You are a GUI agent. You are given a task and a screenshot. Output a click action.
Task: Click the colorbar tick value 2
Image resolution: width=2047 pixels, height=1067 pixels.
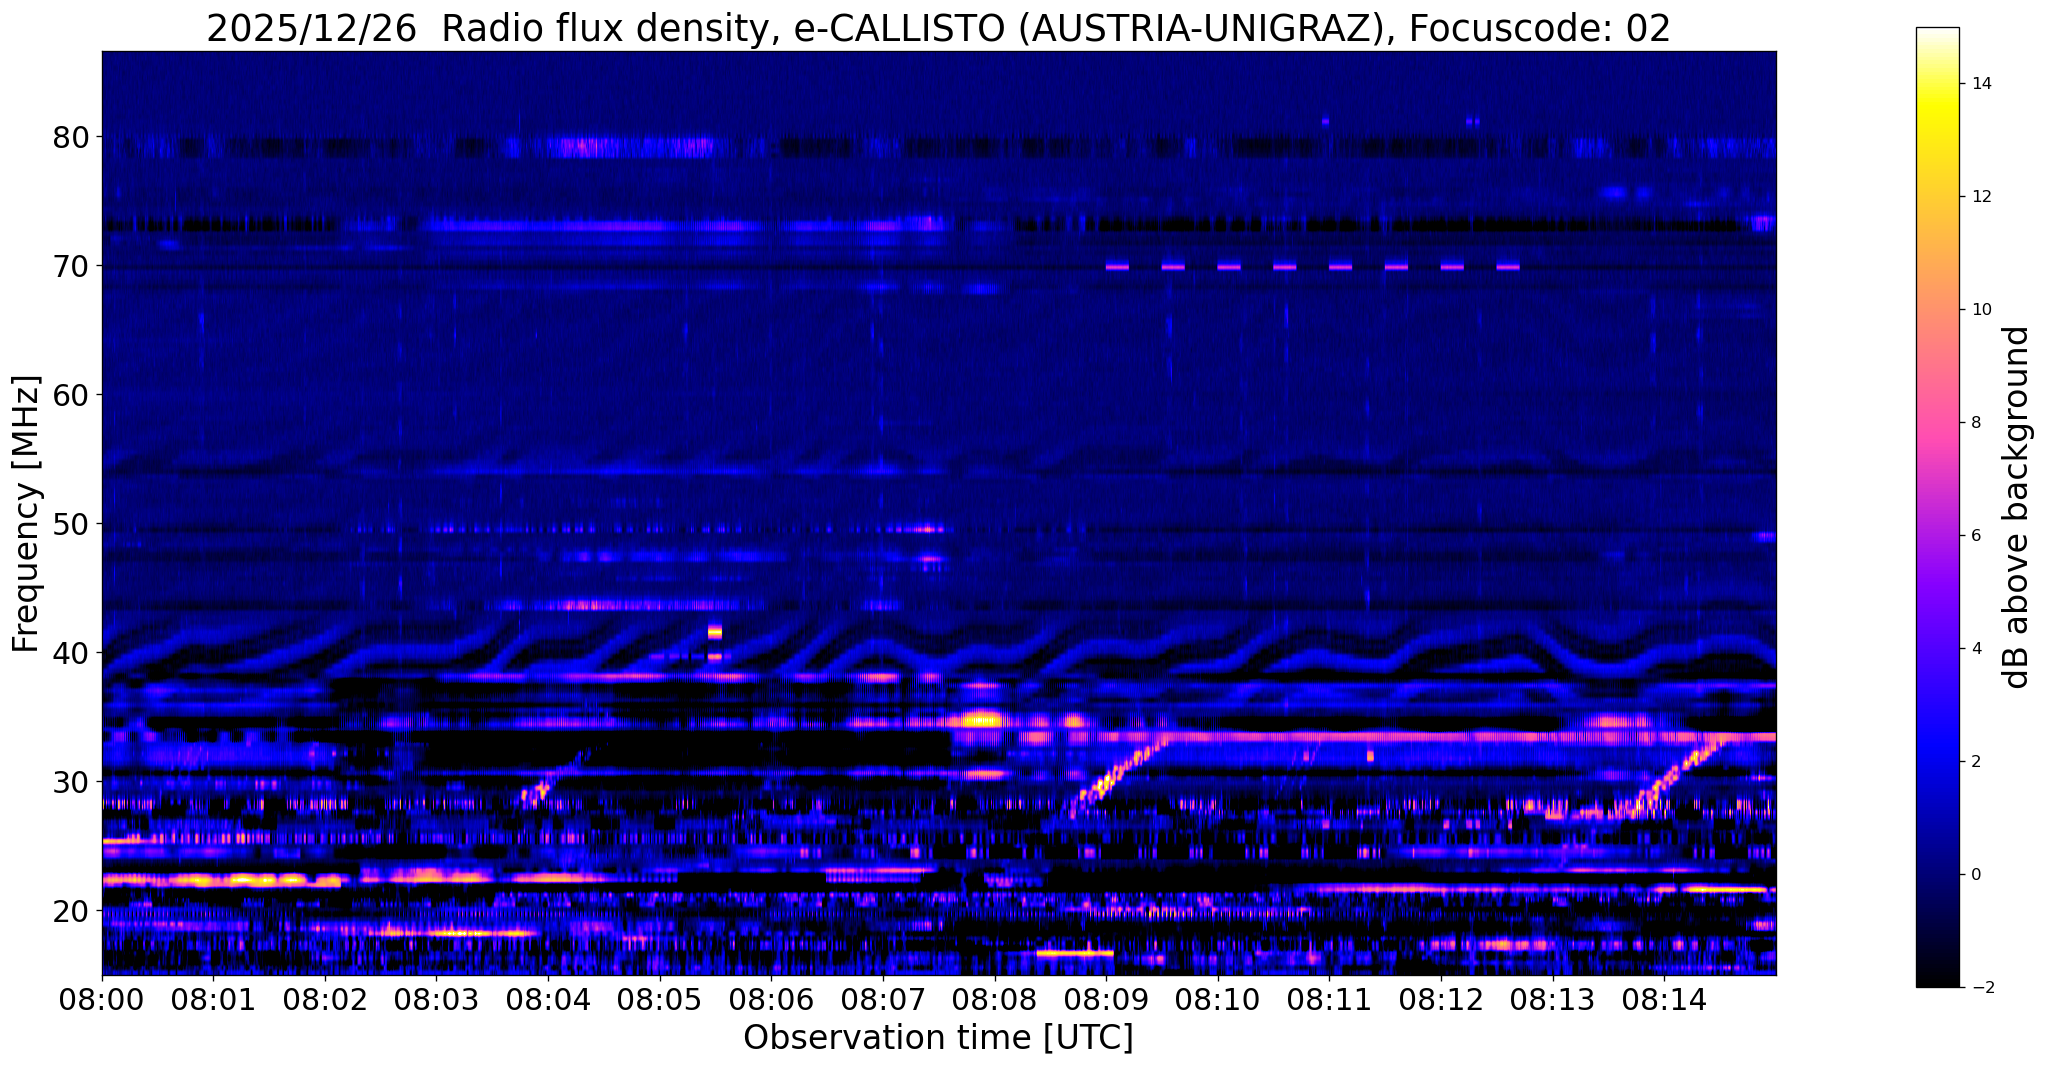coord(1976,762)
